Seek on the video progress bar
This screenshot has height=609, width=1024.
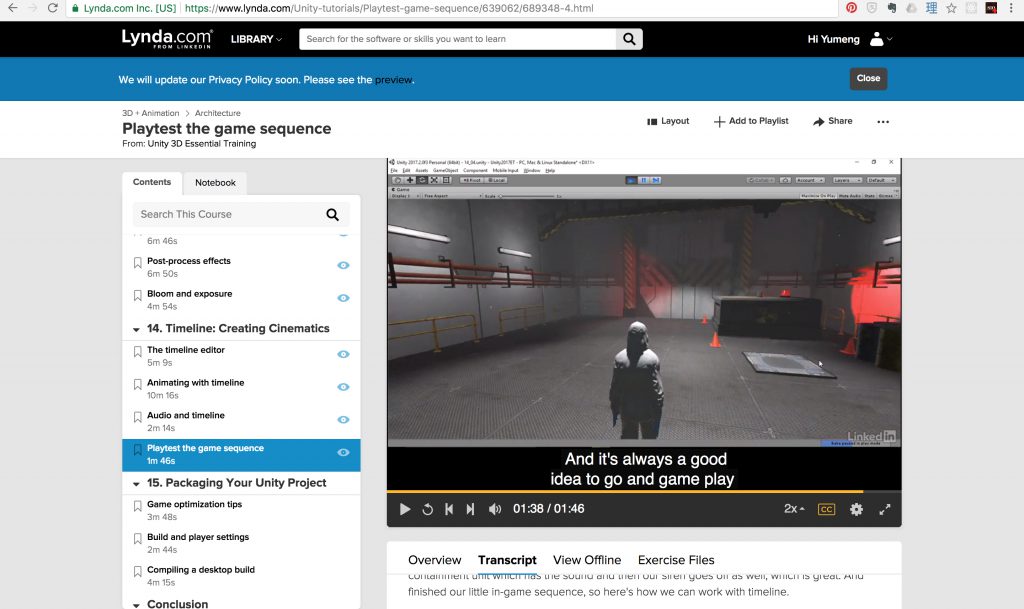pos(644,491)
